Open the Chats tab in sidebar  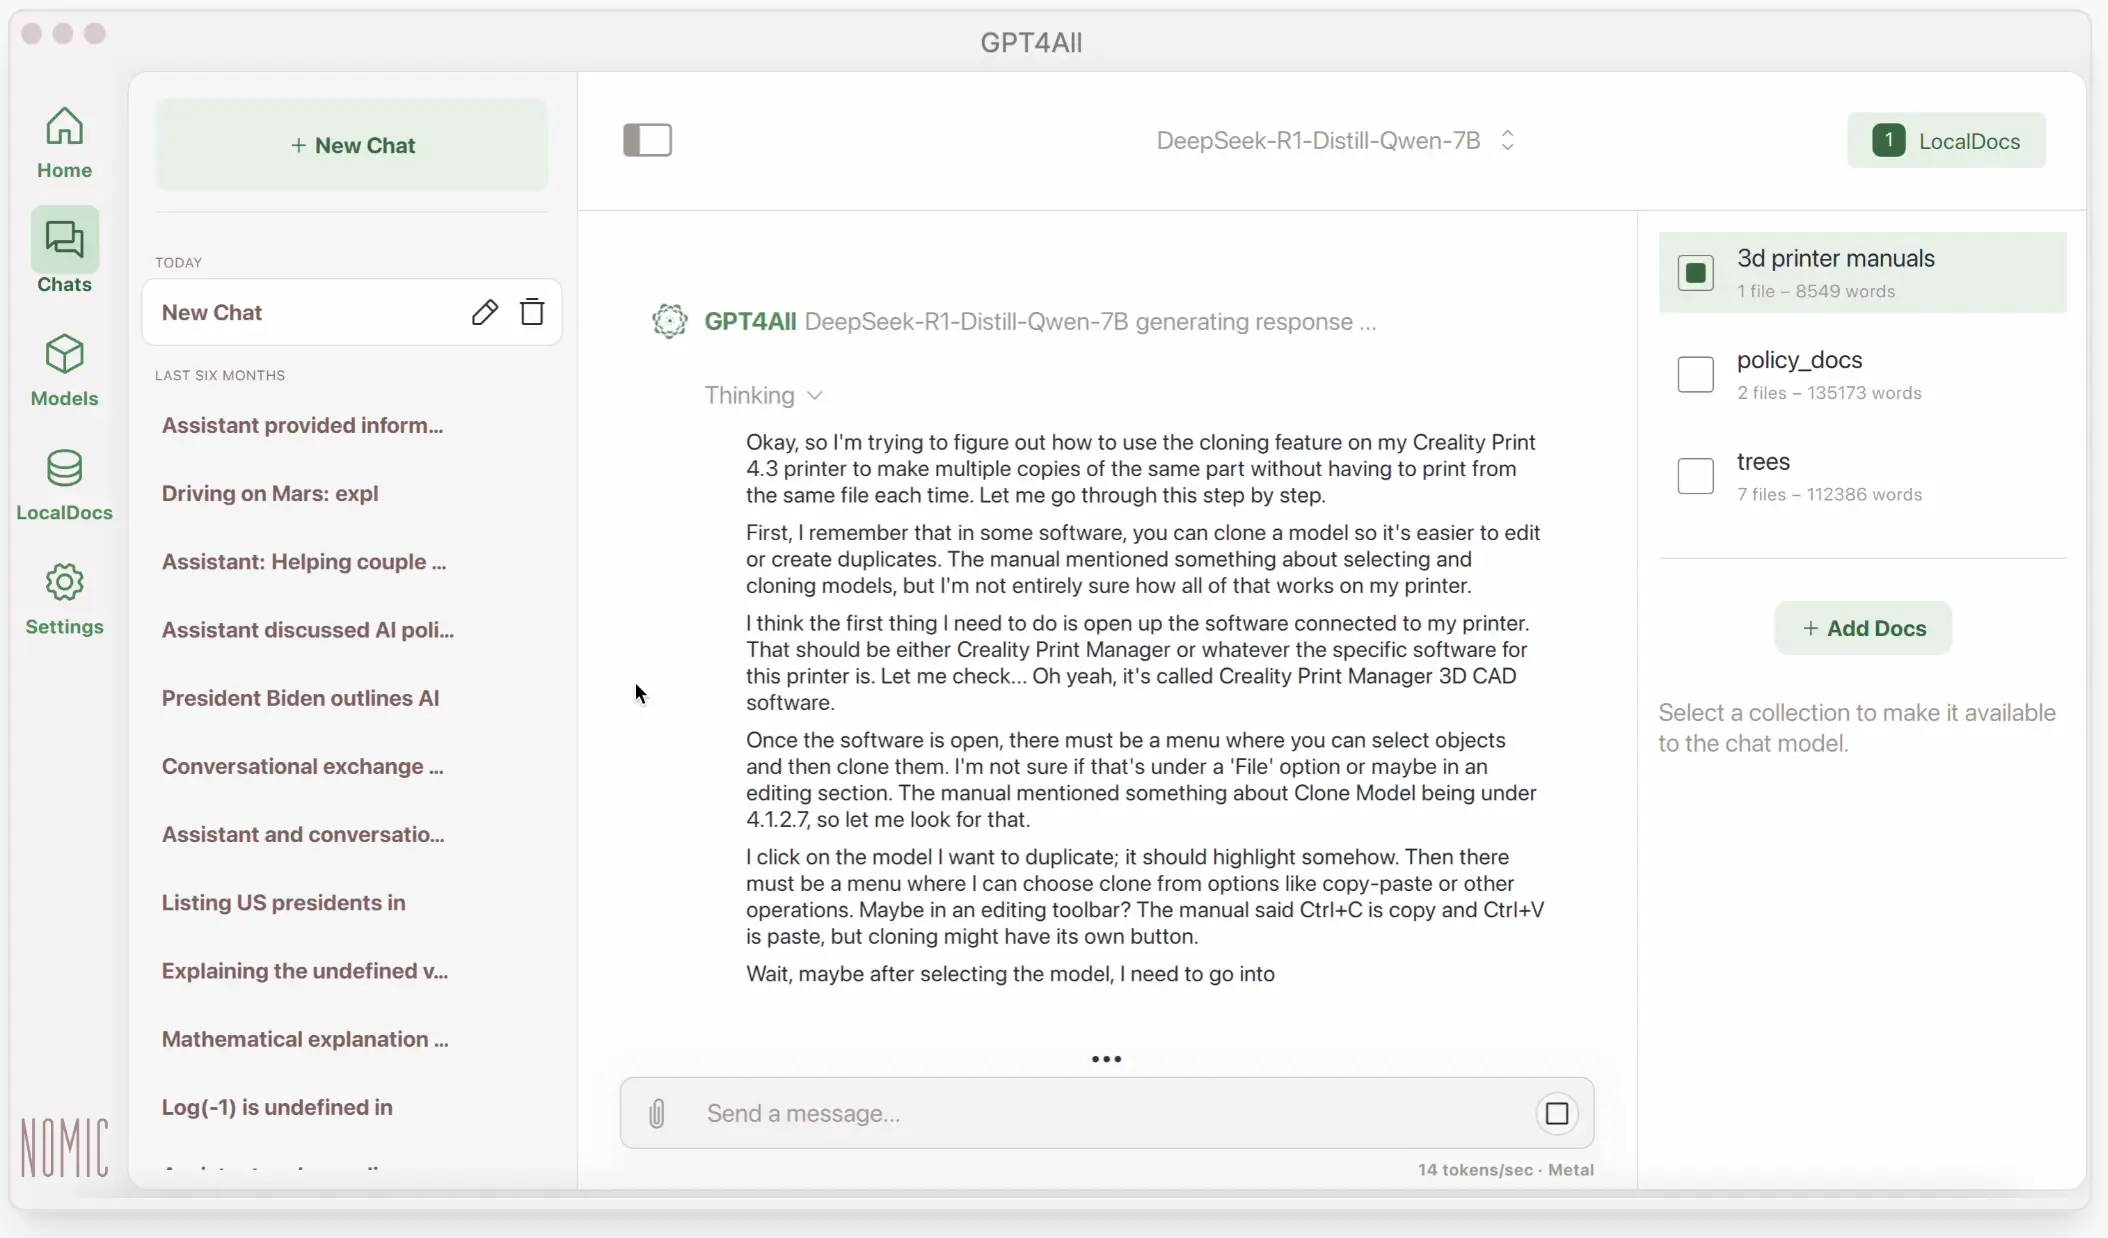click(x=65, y=256)
